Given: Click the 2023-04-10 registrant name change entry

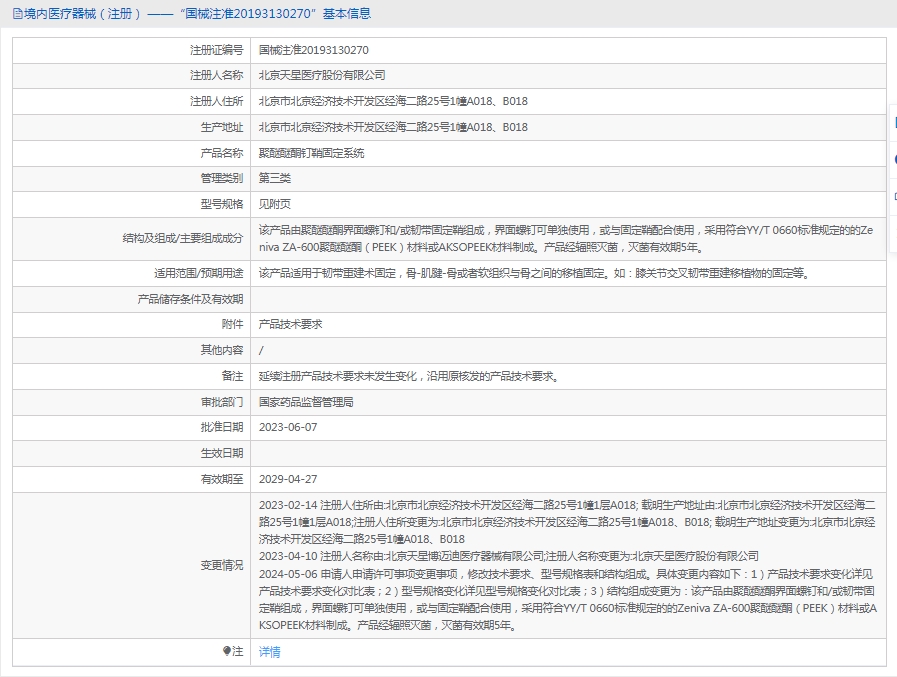Looking at the screenshot, I should coord(509,556).
